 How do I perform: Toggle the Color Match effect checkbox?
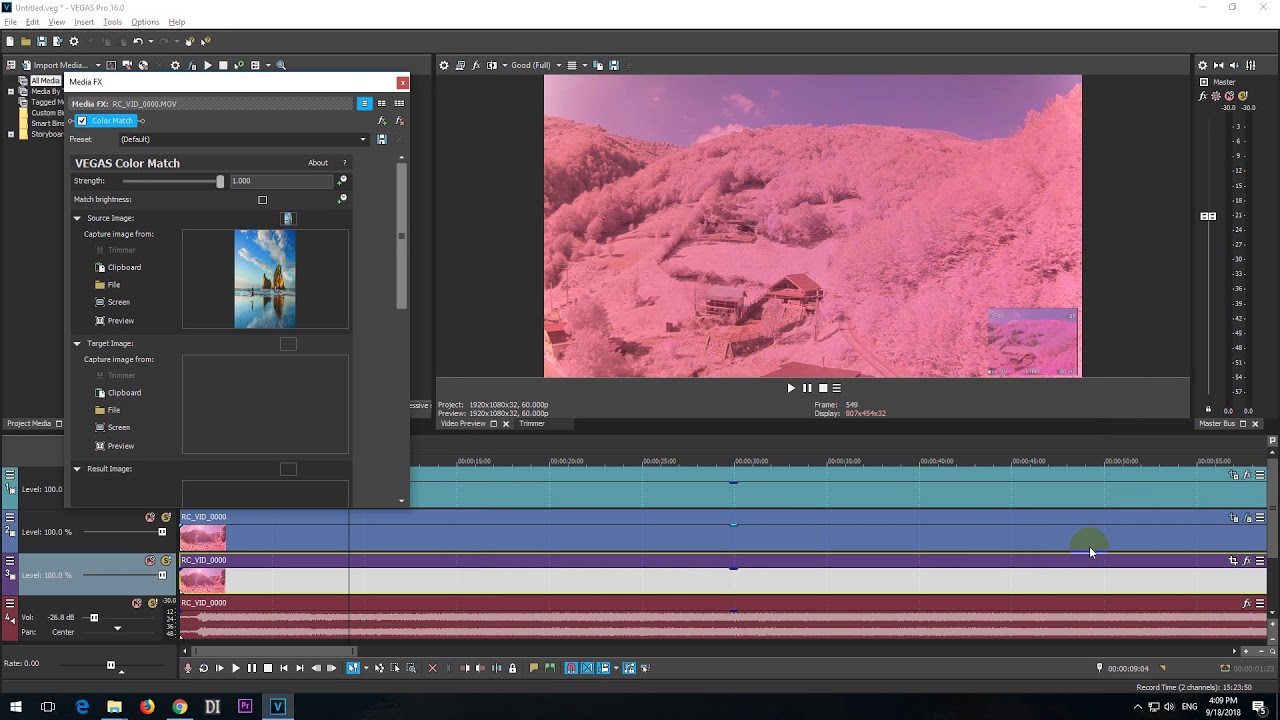click(82, 121)
